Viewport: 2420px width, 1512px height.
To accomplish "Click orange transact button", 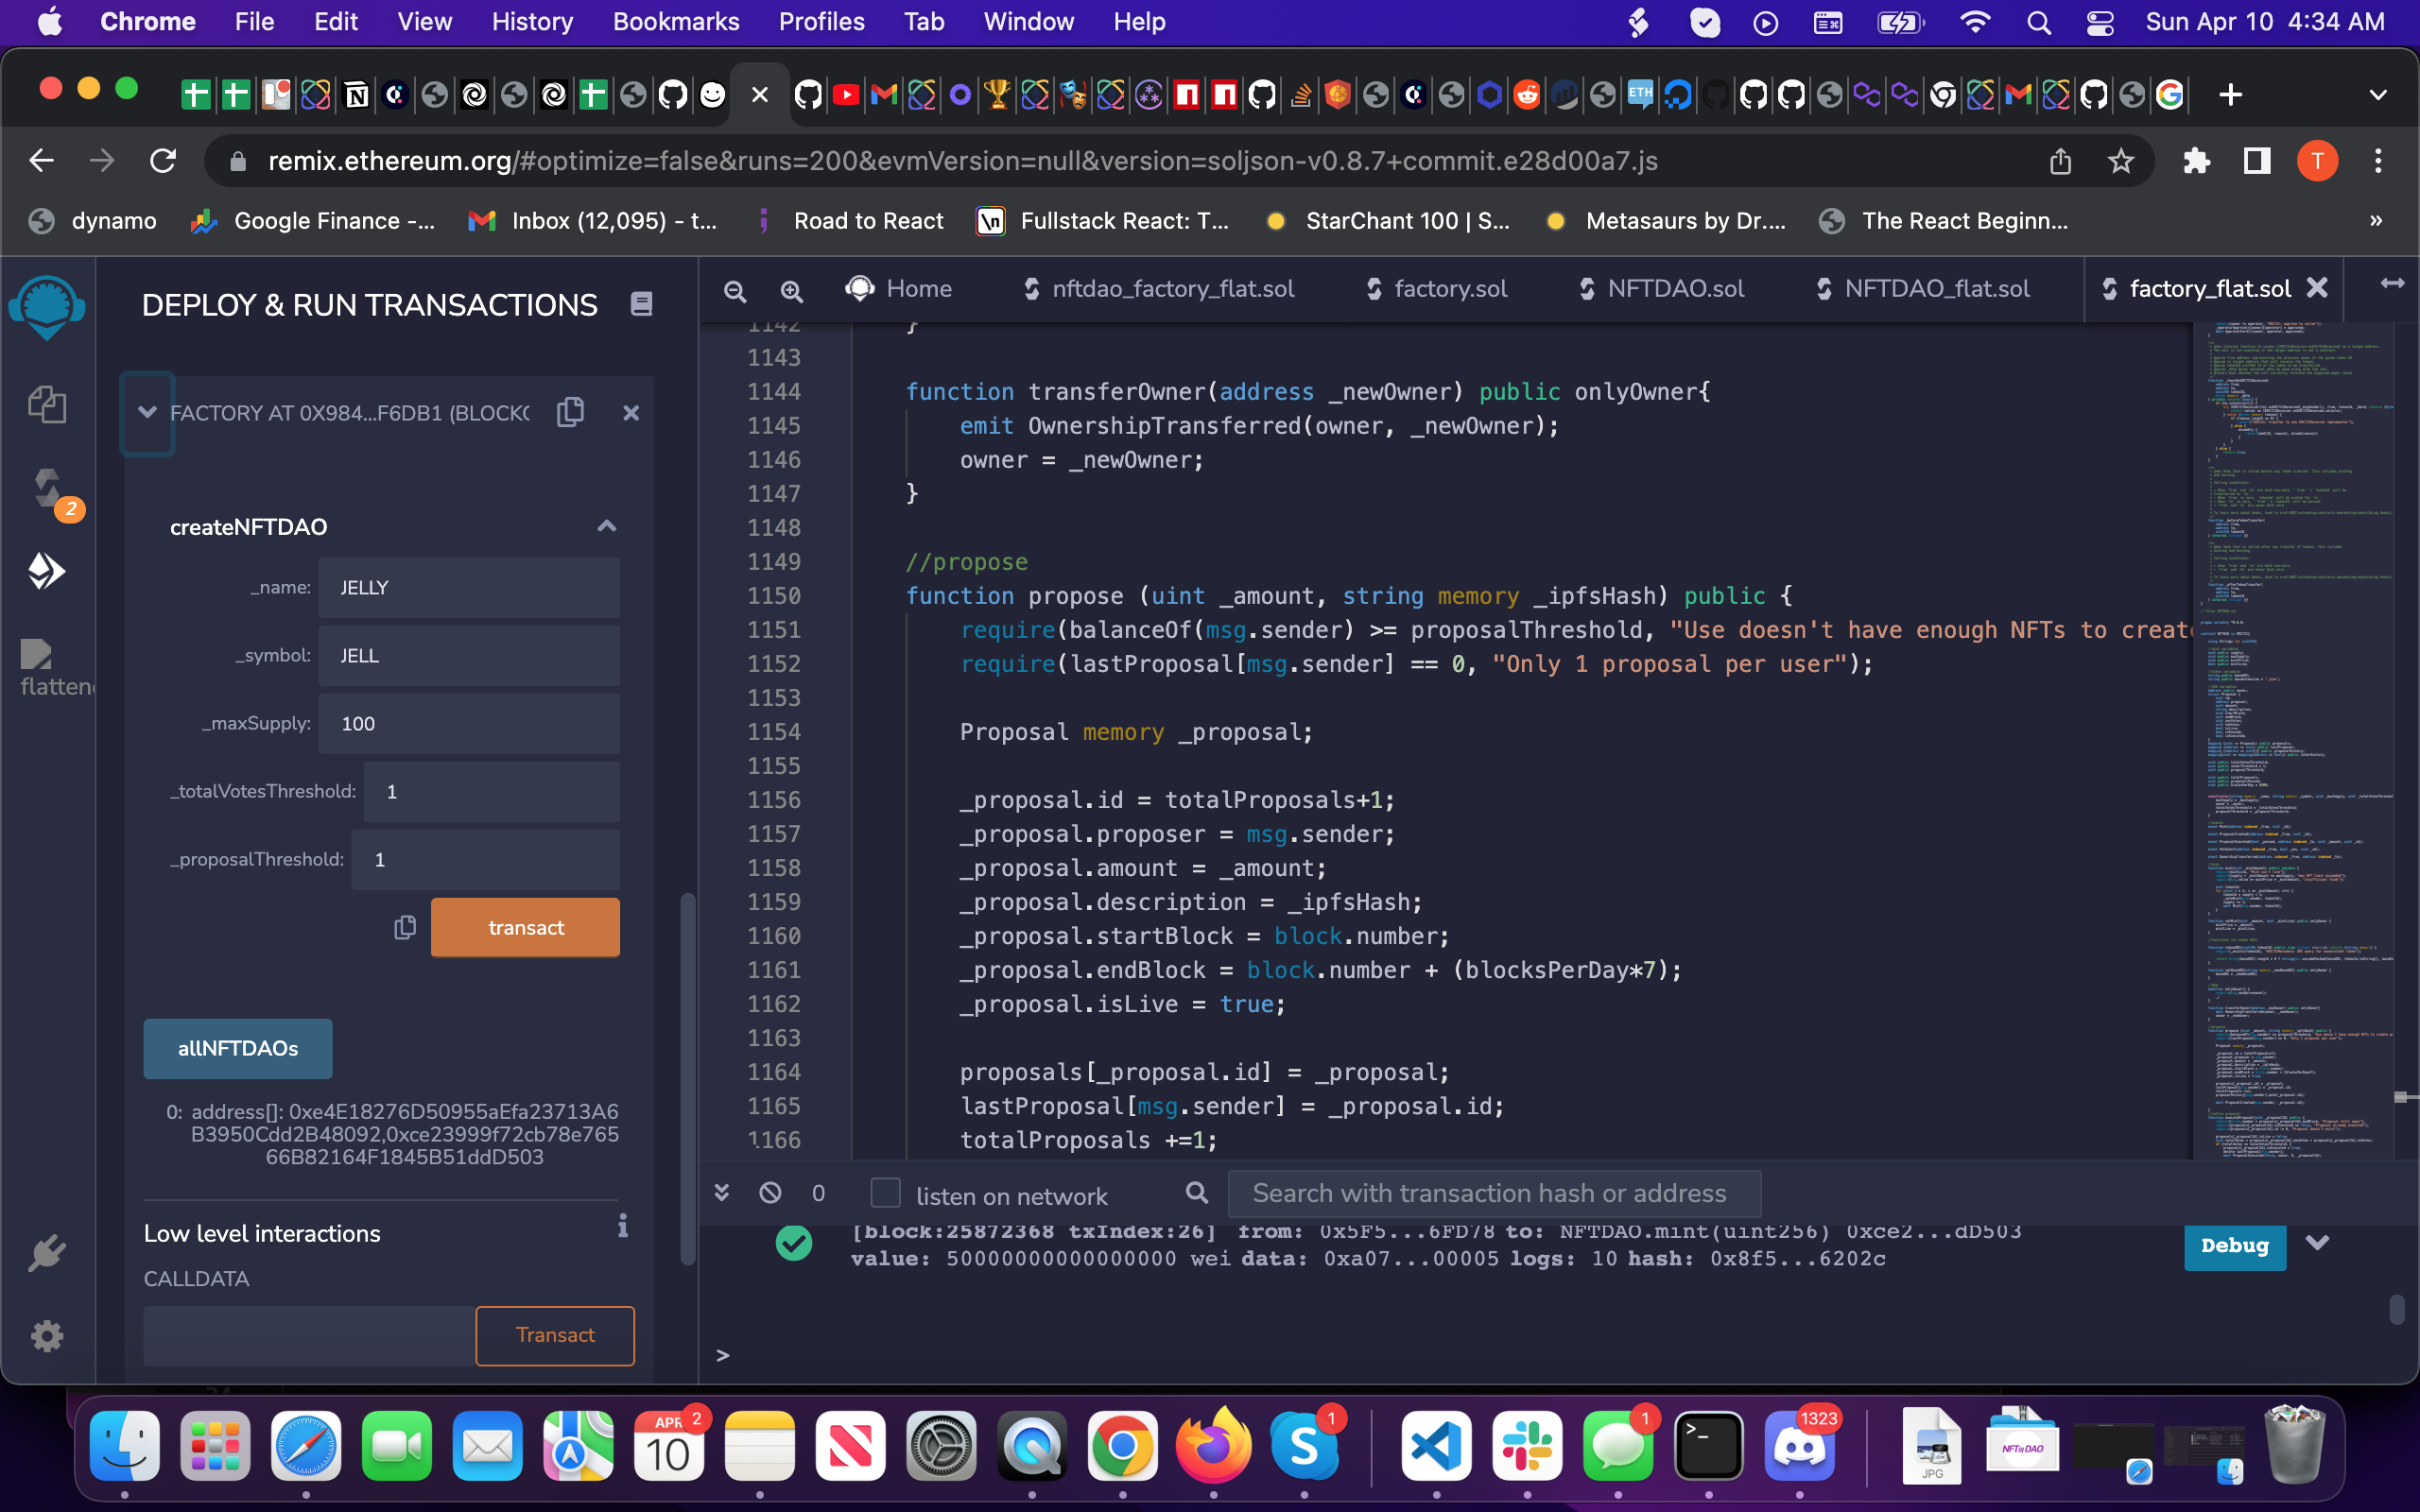I will pos(525,927).
